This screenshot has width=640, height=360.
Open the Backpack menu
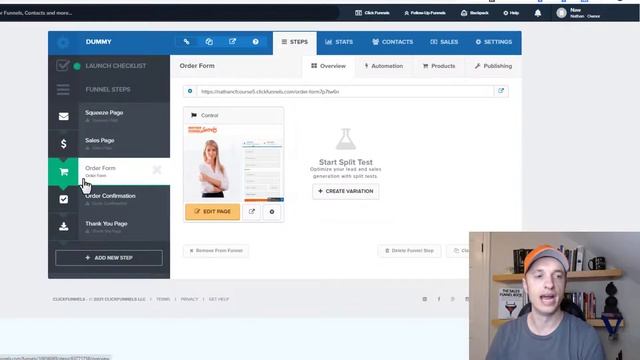coord(475,13)
